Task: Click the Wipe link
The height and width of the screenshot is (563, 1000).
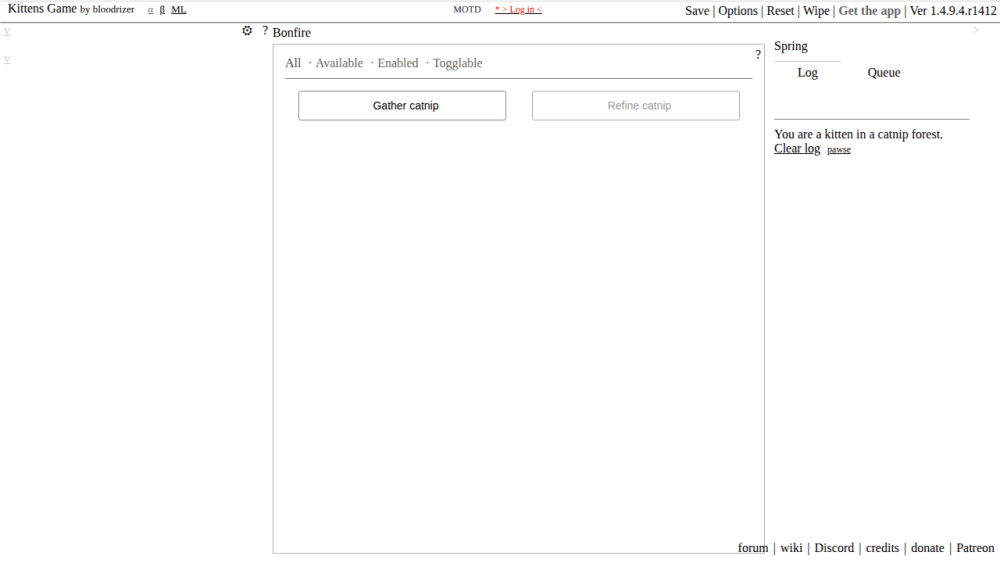Action: point(816,11)
